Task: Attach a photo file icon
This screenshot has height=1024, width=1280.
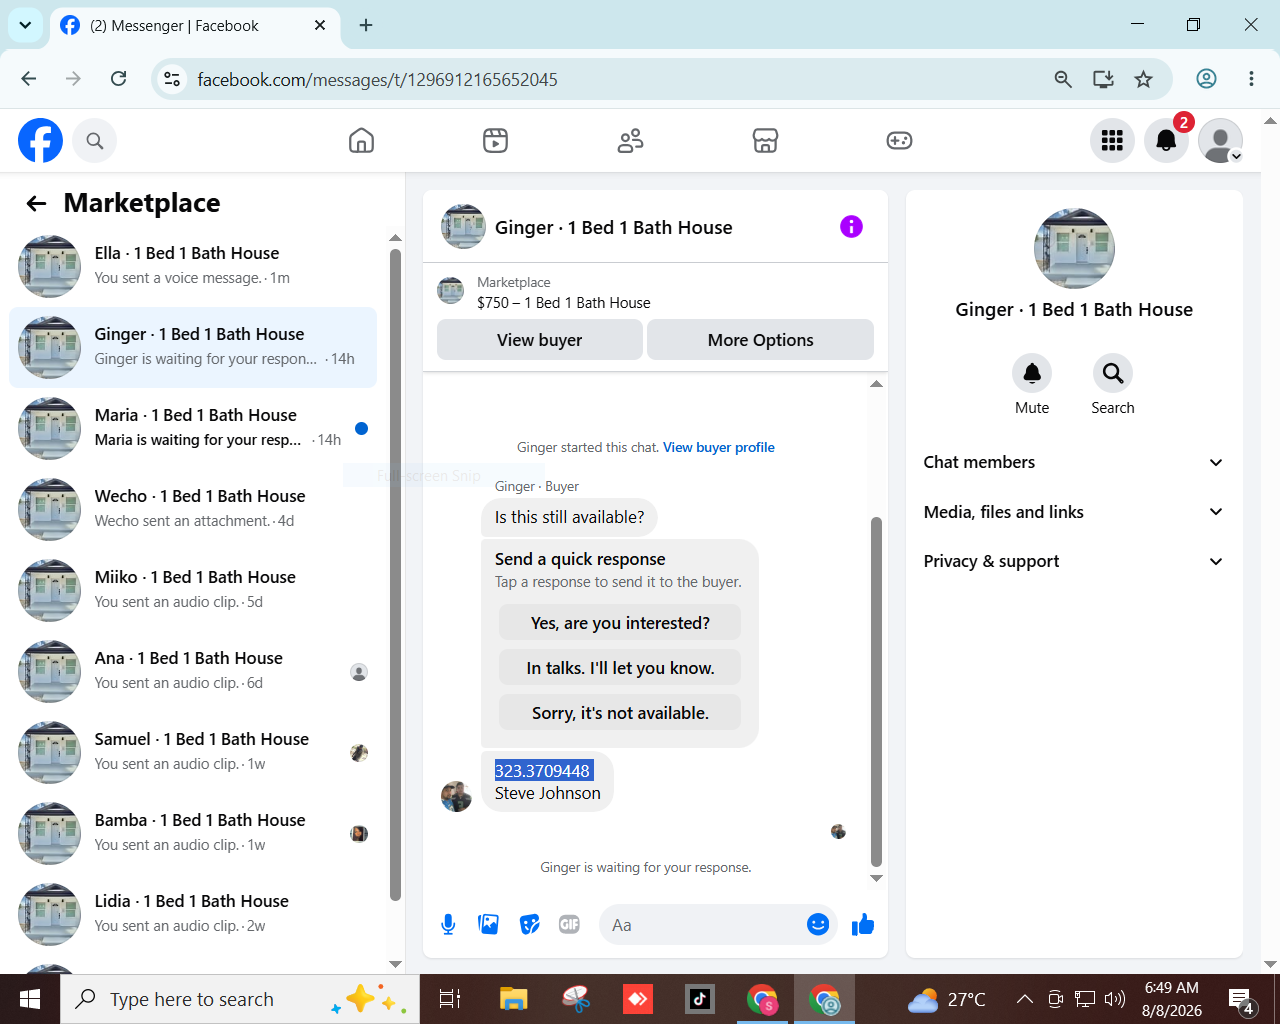Action: [x=489, y=925]
